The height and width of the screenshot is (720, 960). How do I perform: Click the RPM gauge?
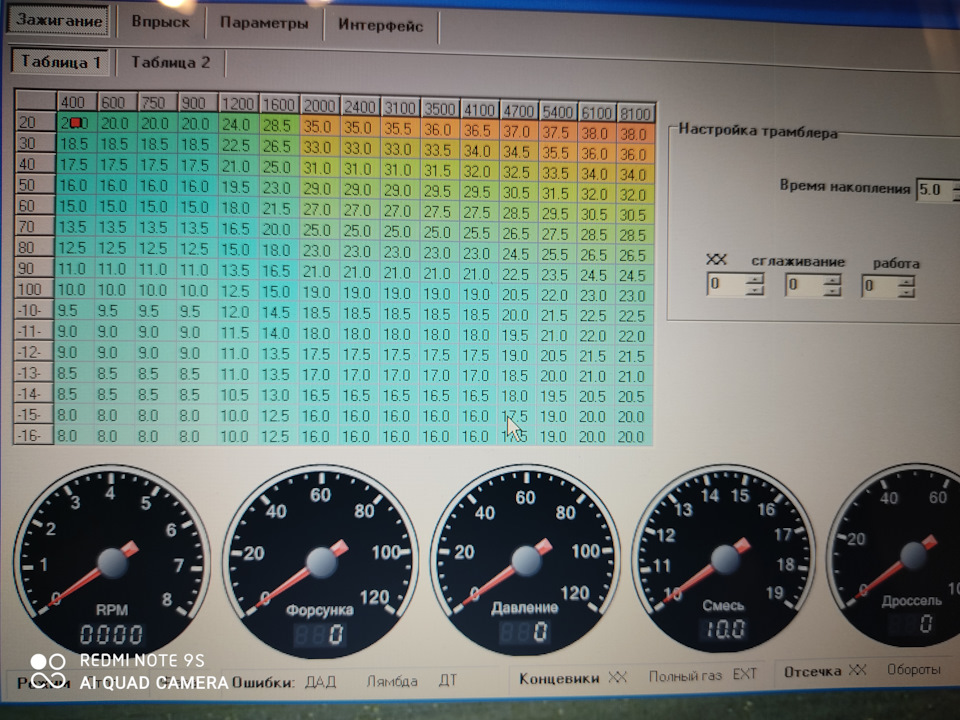tap(111, 562)
